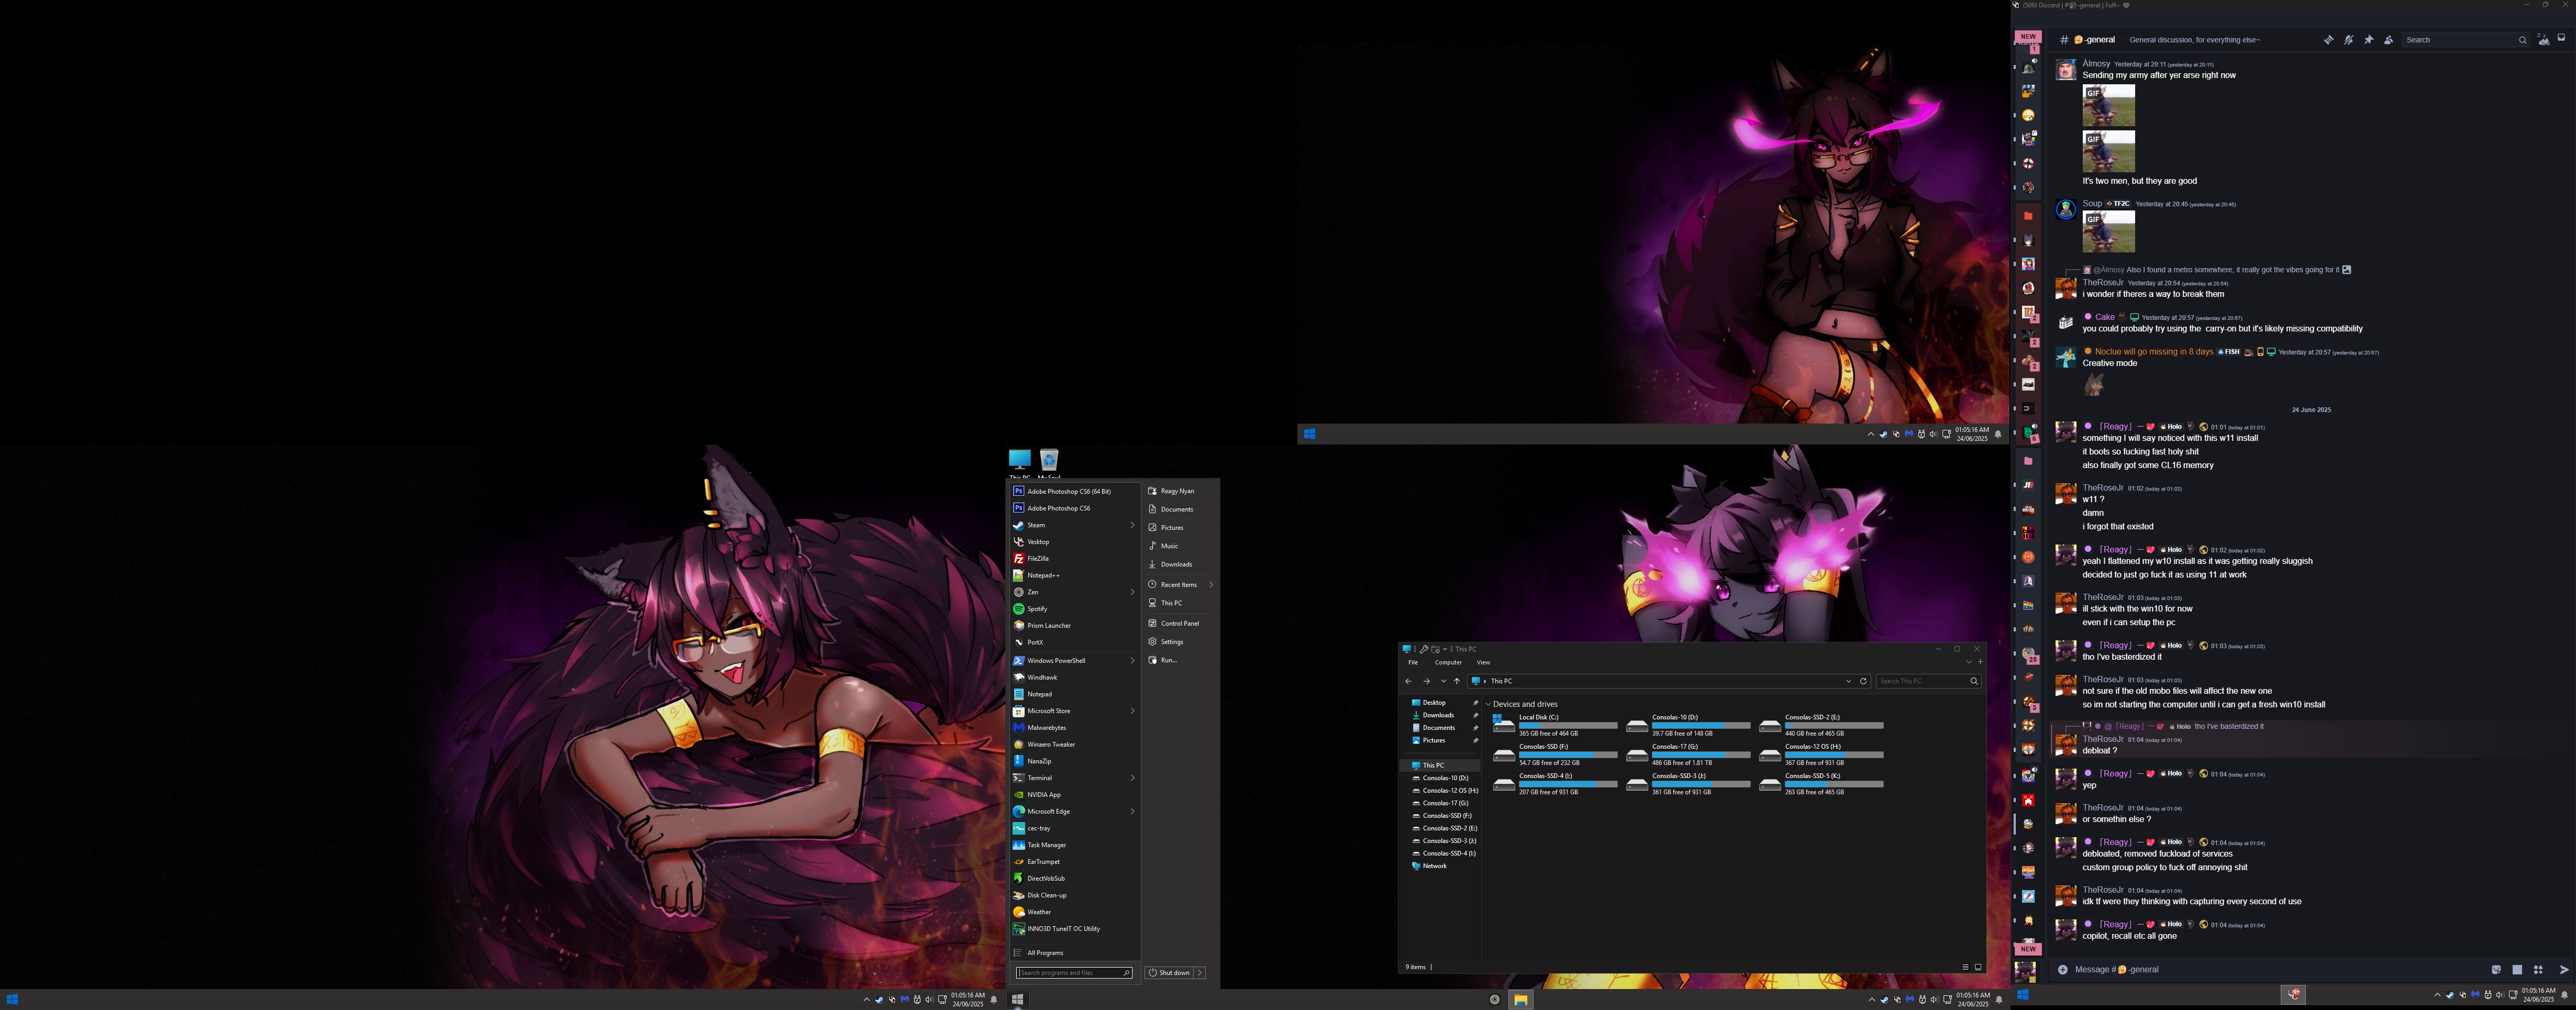2576x1010 pixels.
Task: Open Malwarebytes in the Start menu
Action: 1075,728
